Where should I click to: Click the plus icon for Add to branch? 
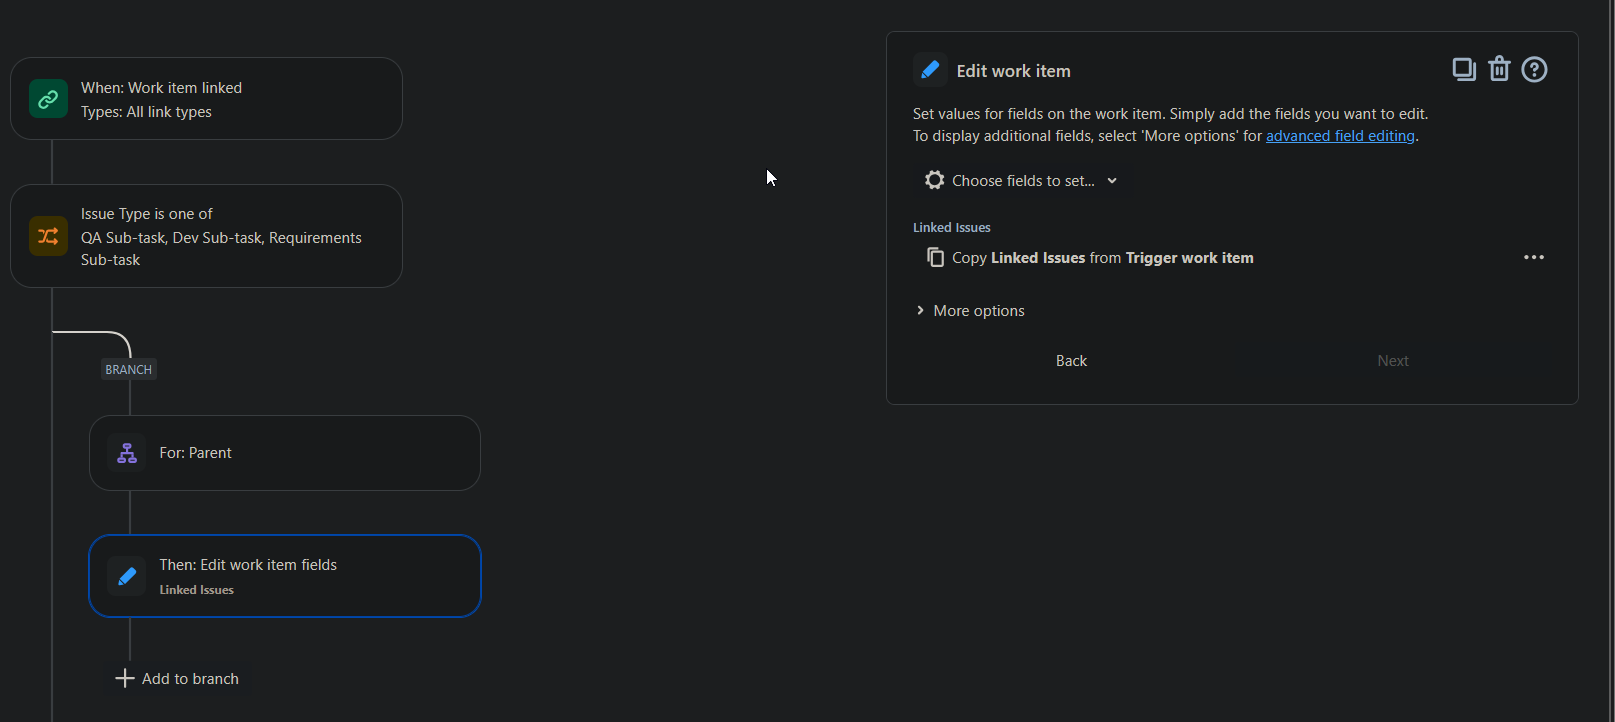coord(125,678)
